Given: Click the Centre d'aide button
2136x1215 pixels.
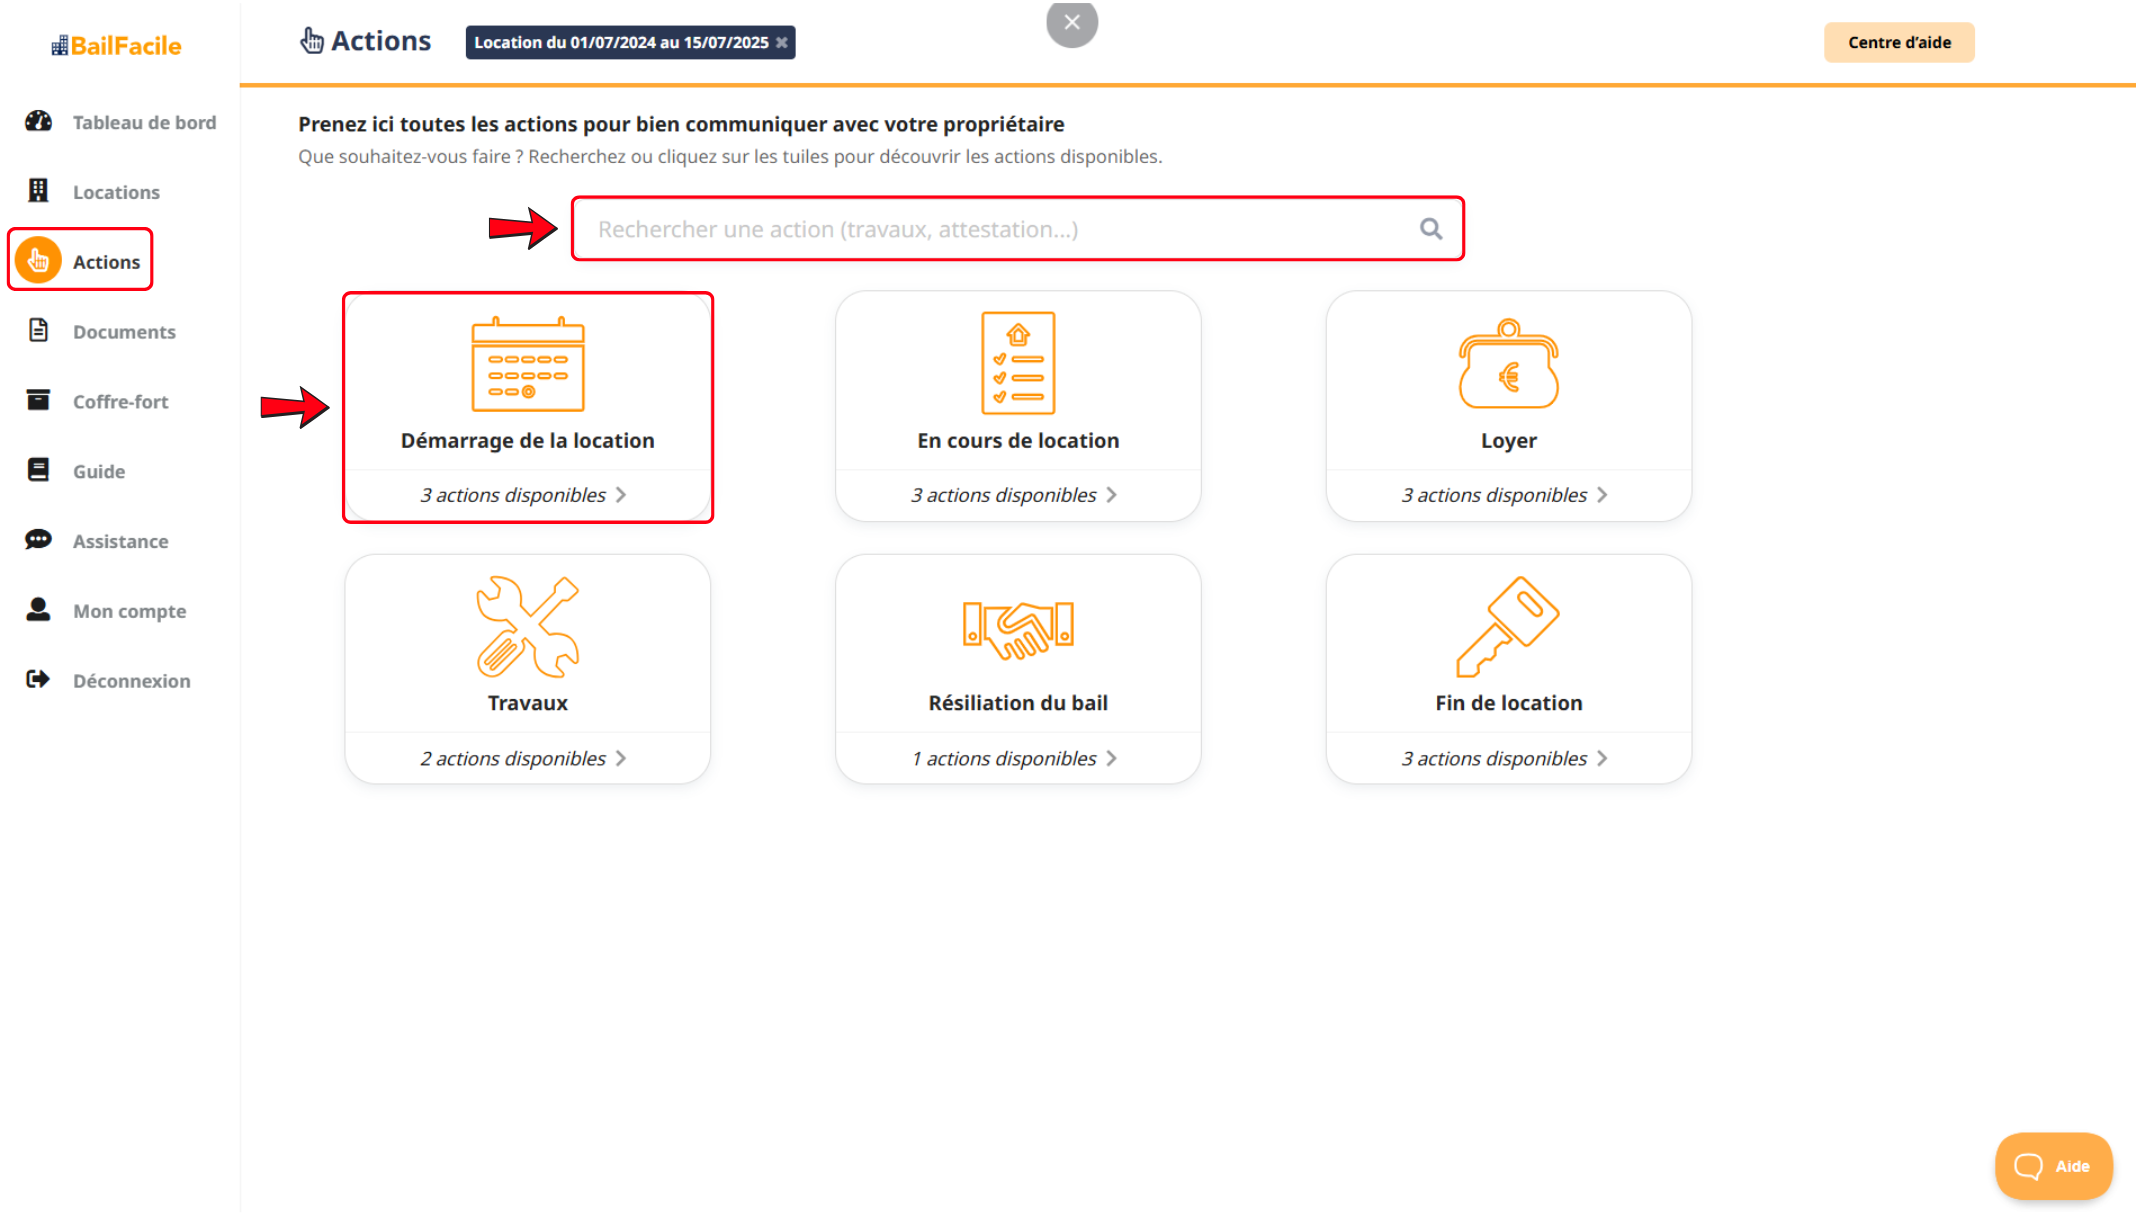Looking at the screenshot, I should tap(1898, 43).
